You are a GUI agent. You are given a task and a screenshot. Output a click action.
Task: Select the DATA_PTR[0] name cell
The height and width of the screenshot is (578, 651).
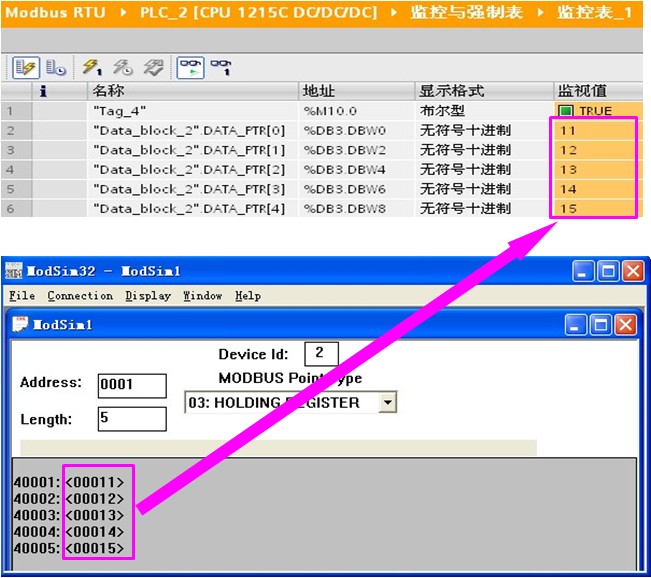pyautogui.click(x=193, y=130)
